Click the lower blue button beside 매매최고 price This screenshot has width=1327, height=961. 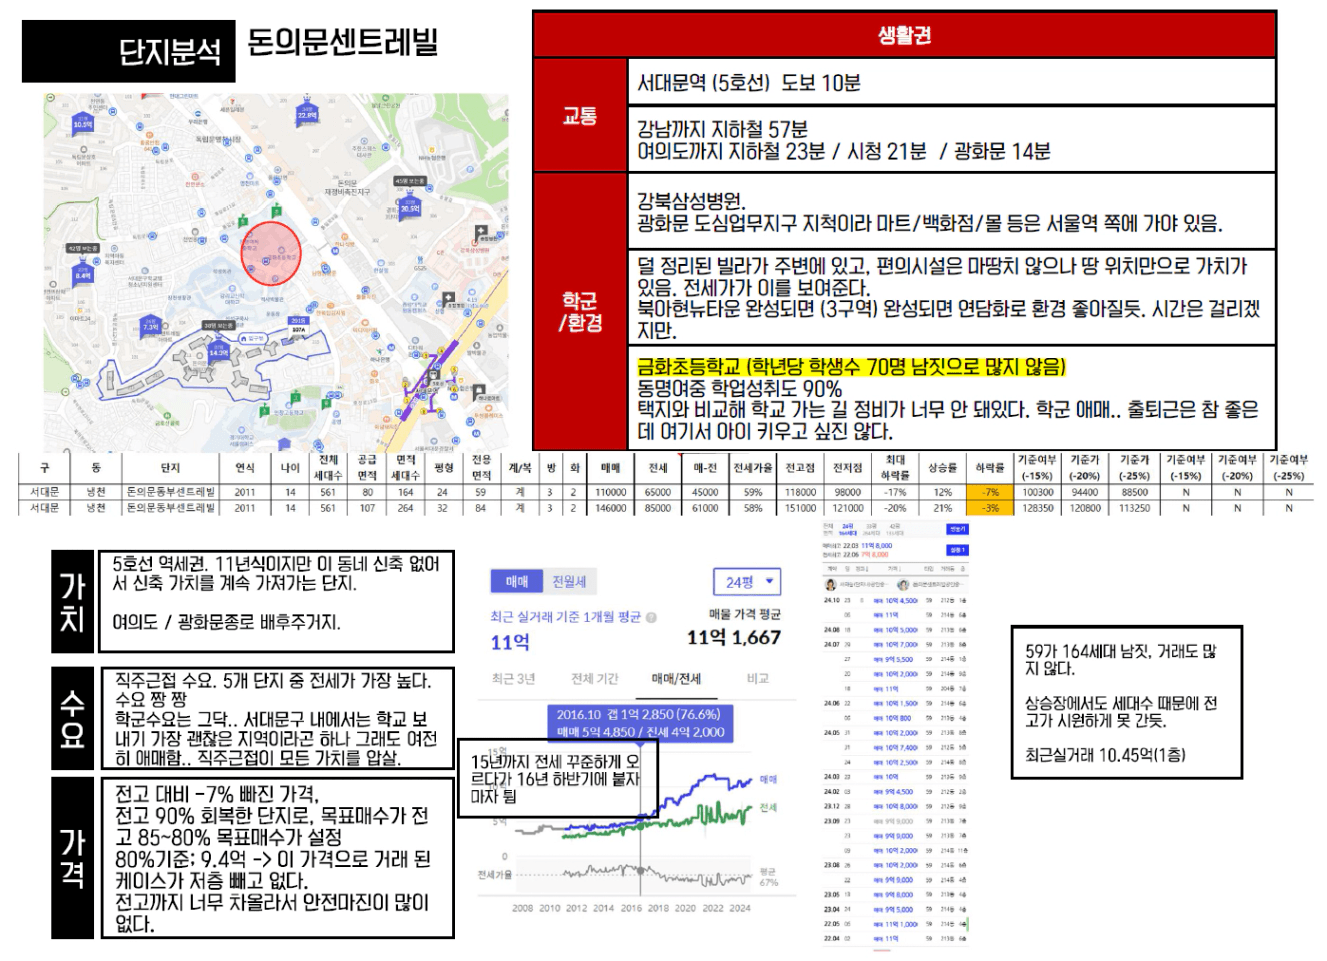click(x=958, y=550)
